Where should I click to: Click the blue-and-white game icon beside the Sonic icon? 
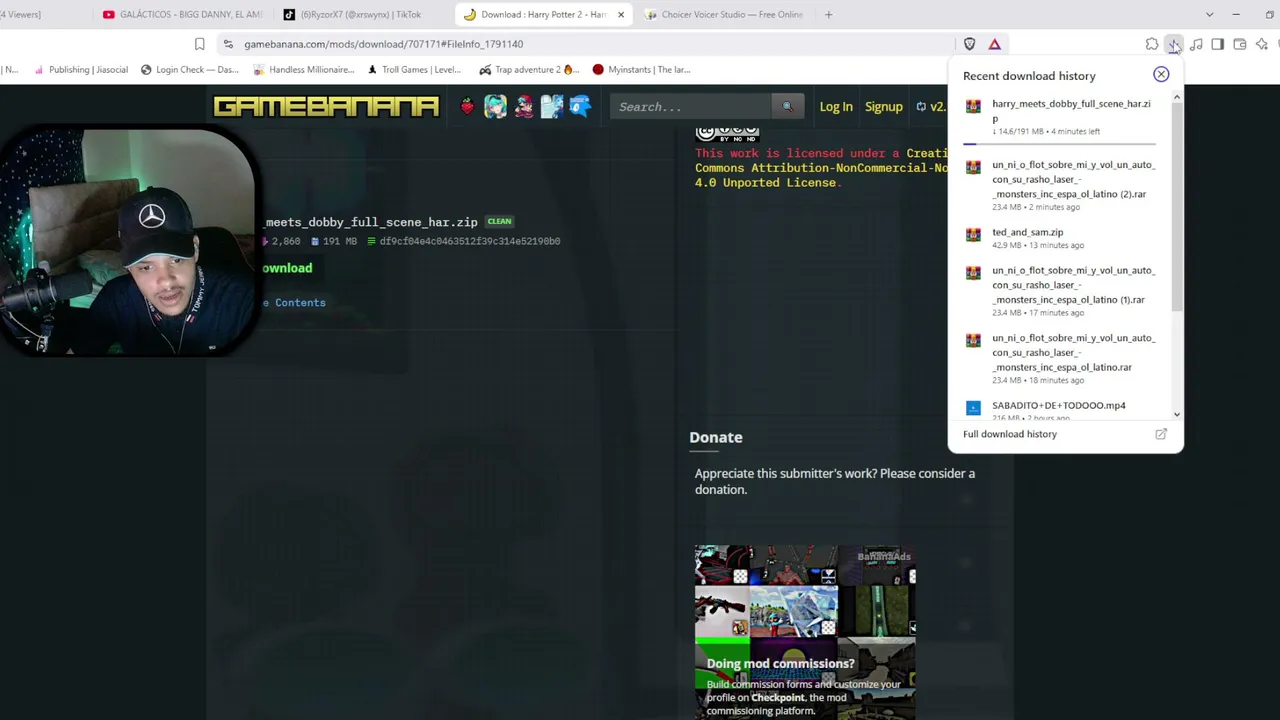pyautogui.click(x=552, y=106)
